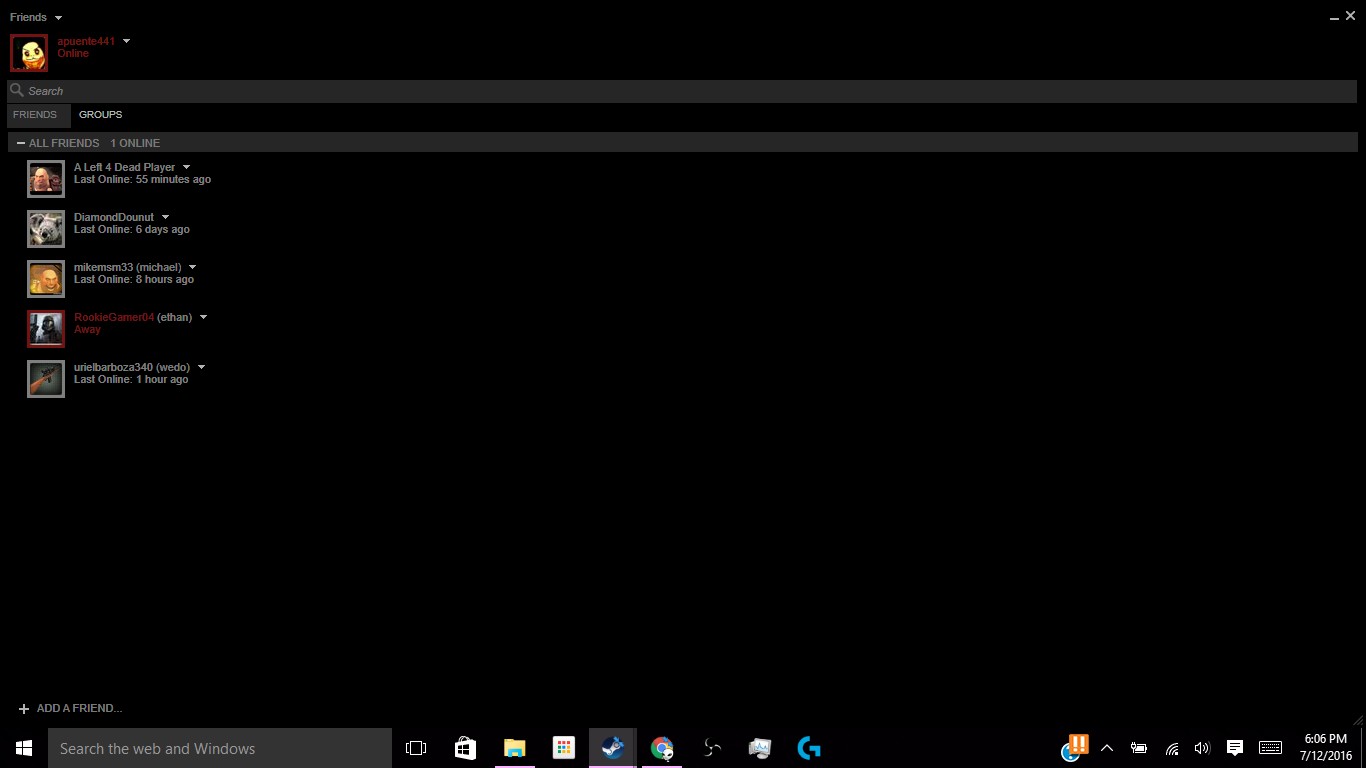The width and height of the screenshot is (1366, 768).
Task: Open Steam from the taskbar
Action: 612,747
